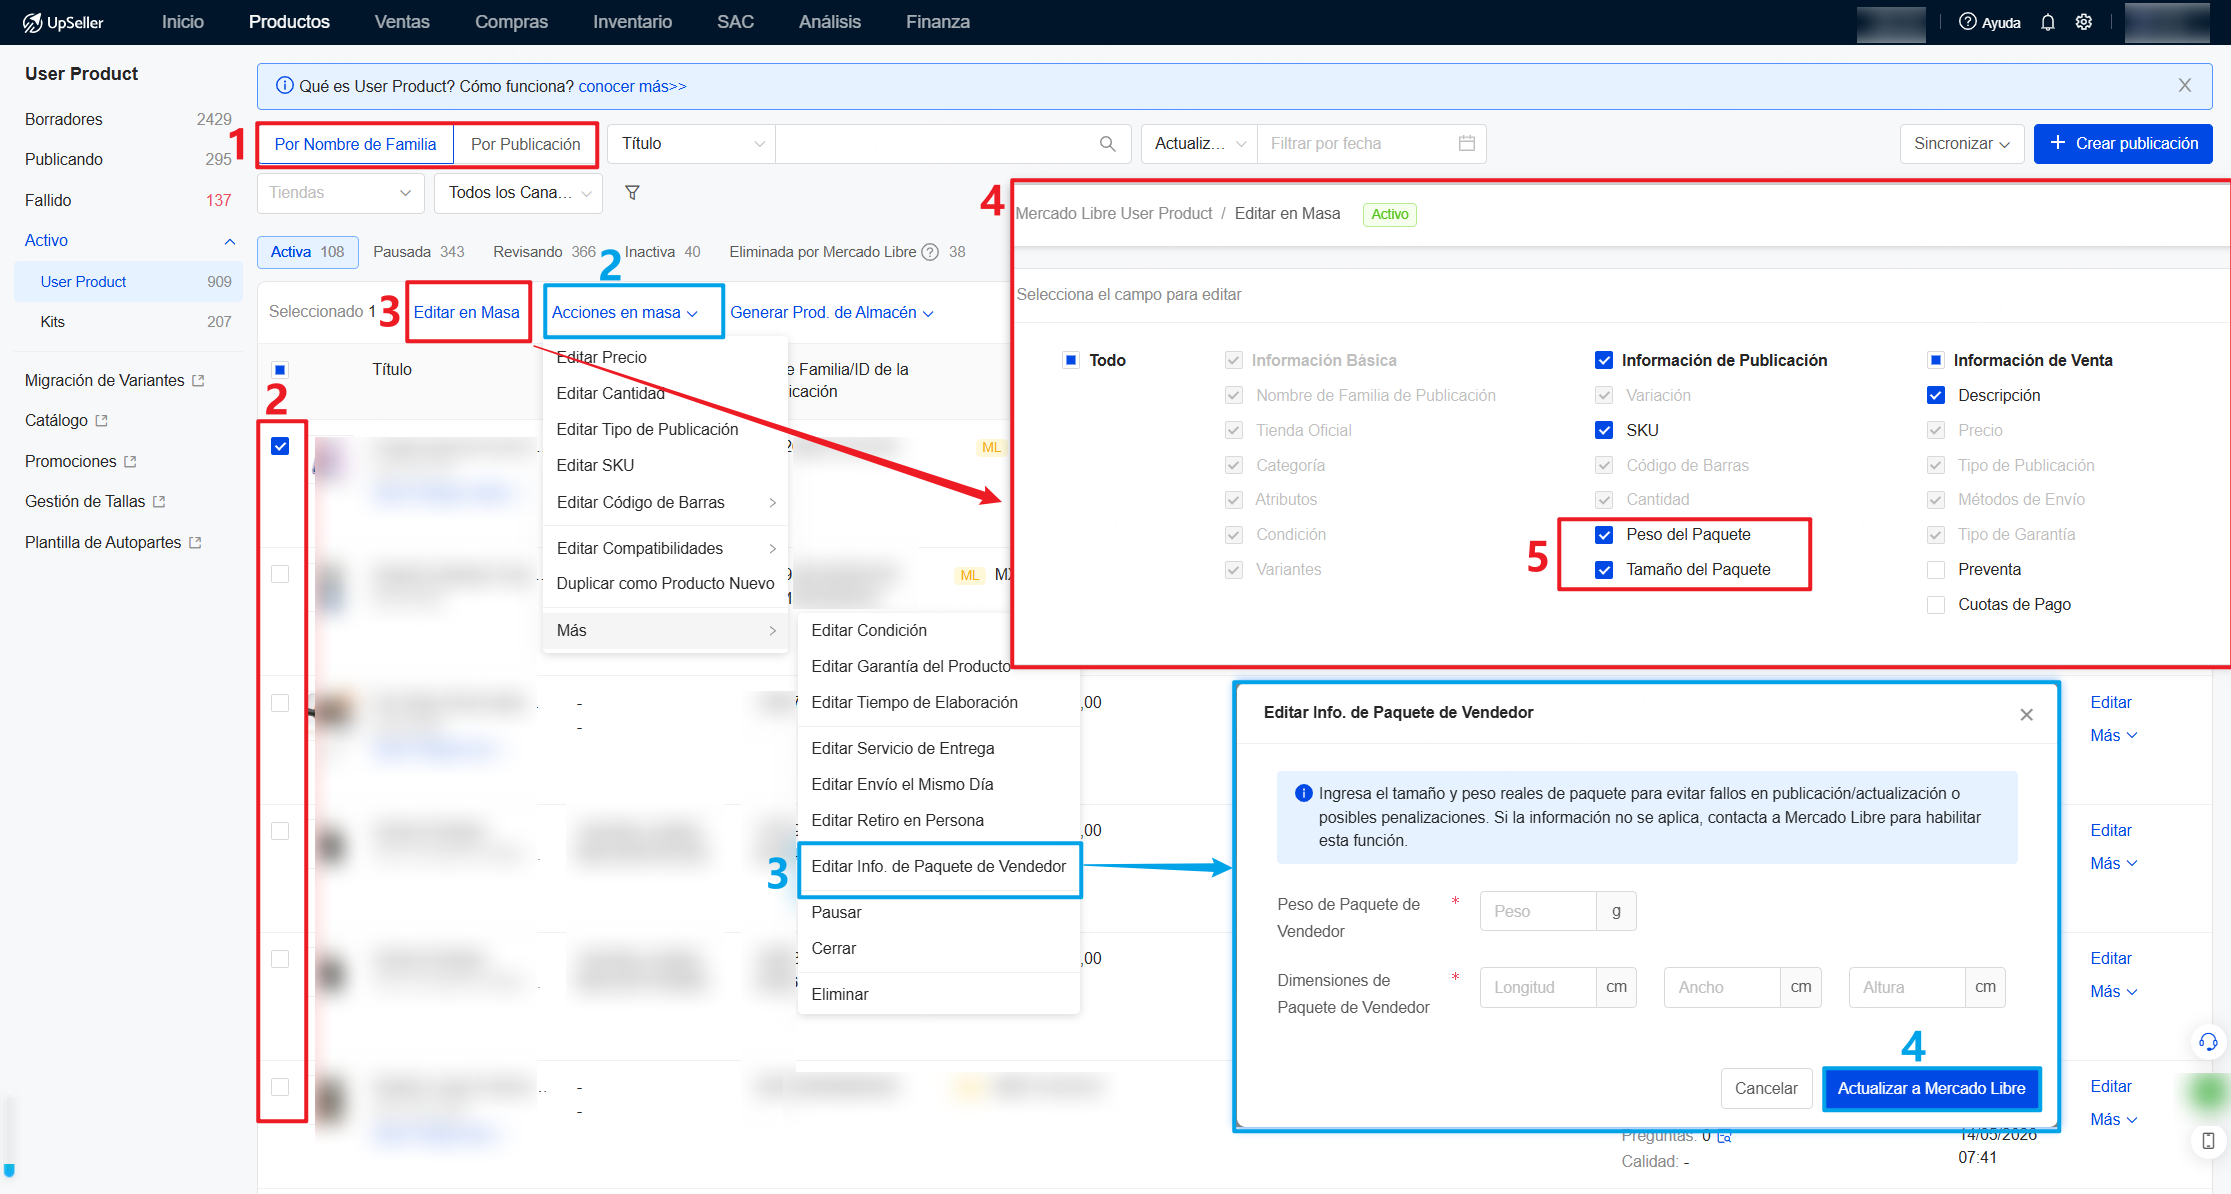Click the UpSeller logo
Viewport: 2231px width, 1194px height.
pos(64,22)
